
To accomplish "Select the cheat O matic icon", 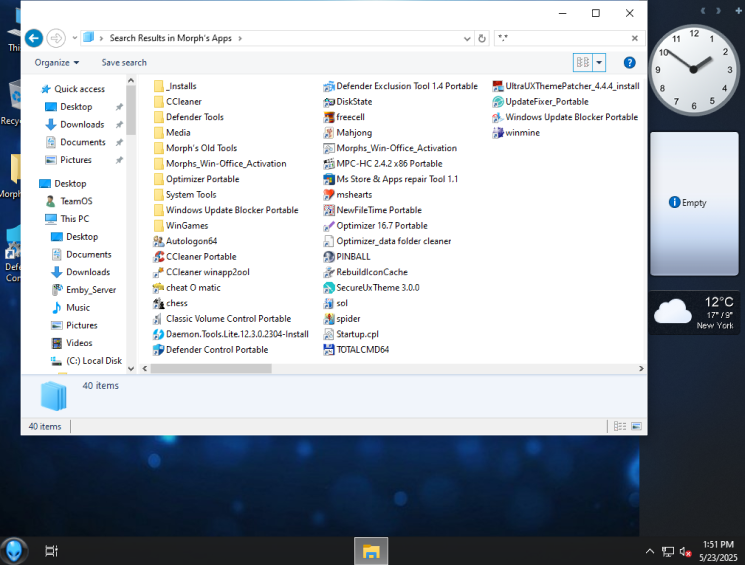I will (158, 287).
